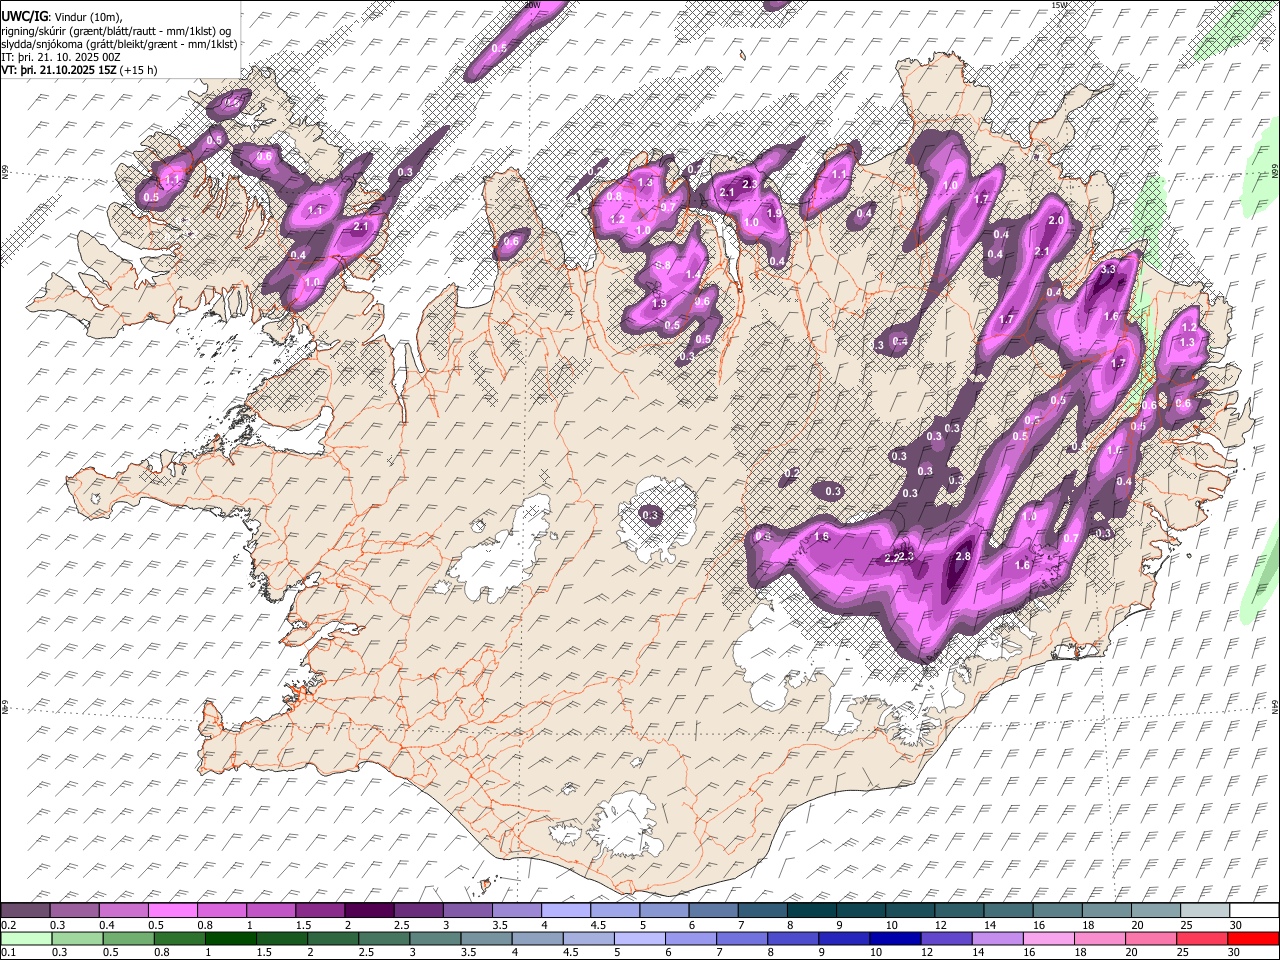Click the snow legend swatch between 0.2 and 0.3

pyautogui.click(x=26, y=911)
